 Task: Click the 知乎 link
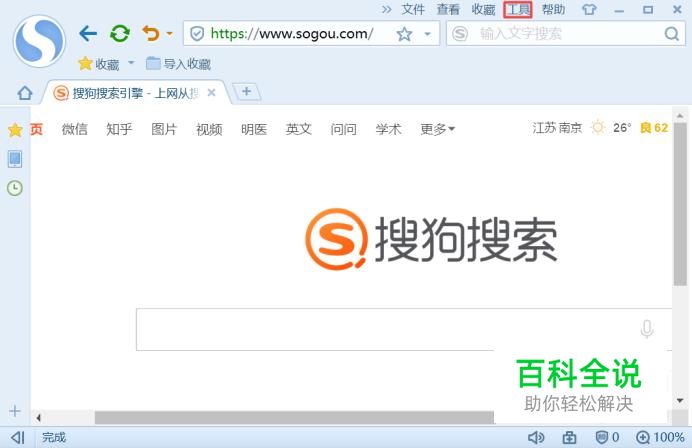[x=119, y=129]
